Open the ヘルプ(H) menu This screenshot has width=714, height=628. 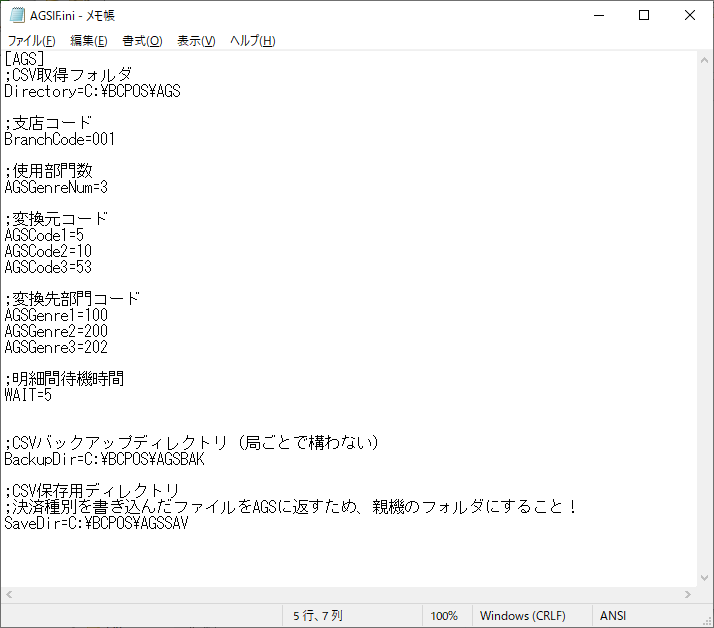tap(252, 41)
